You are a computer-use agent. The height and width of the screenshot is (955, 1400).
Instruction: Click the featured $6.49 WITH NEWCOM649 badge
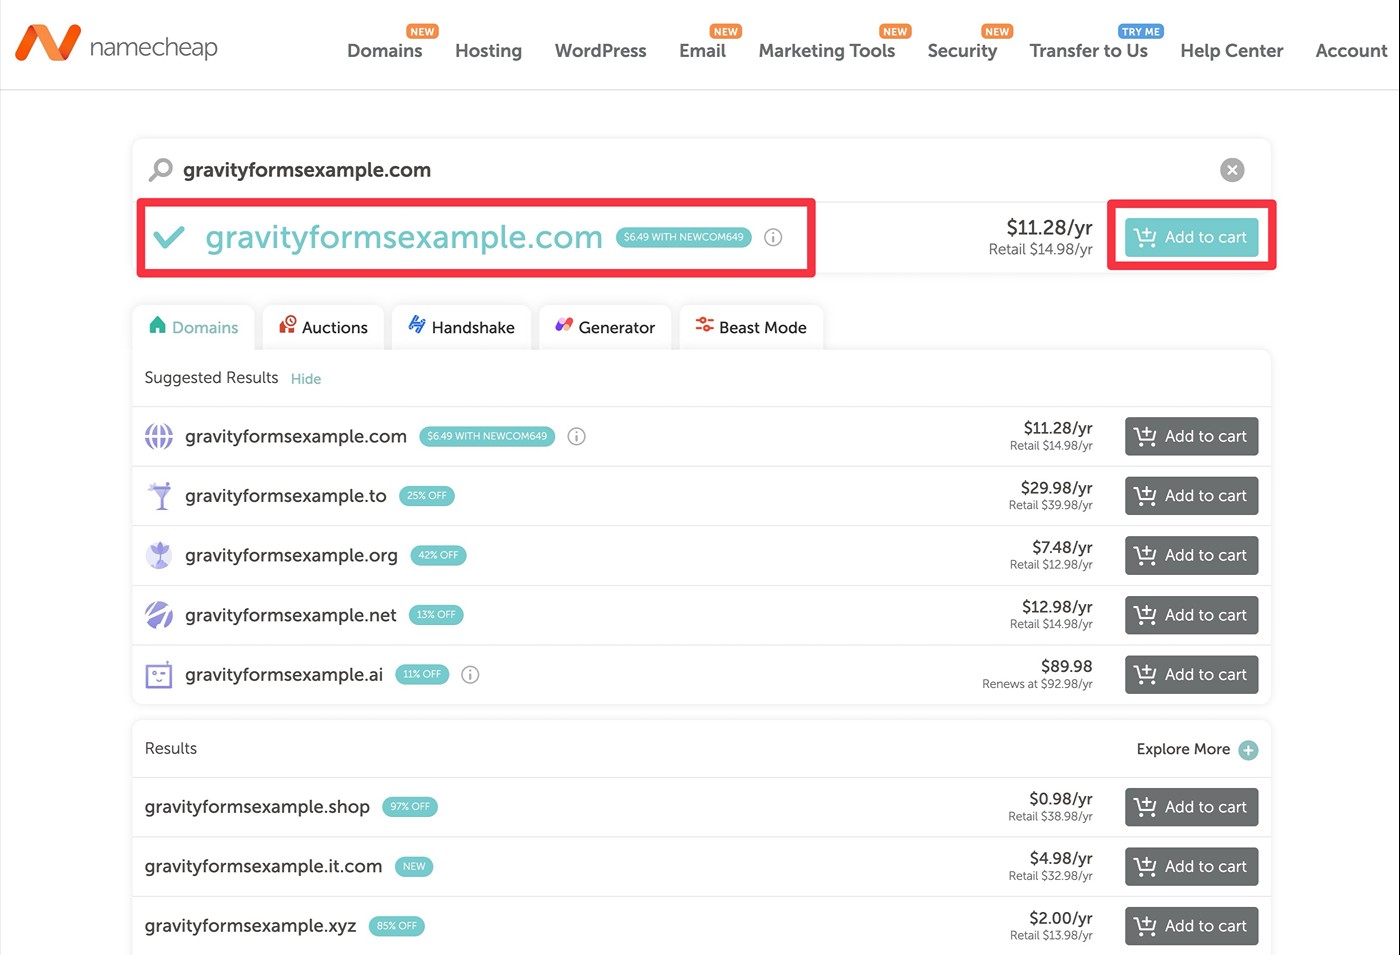(684, 237)
